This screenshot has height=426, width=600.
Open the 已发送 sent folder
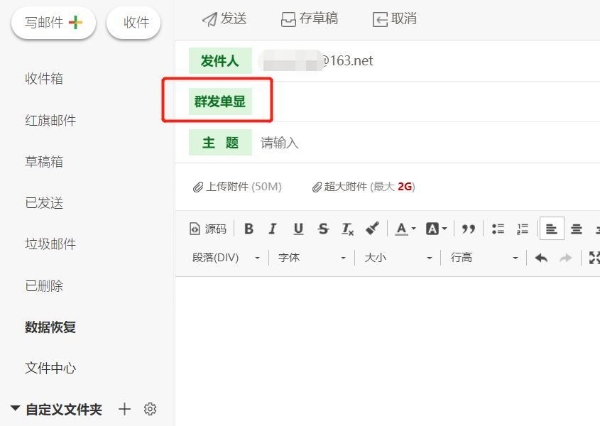[44, 203]
